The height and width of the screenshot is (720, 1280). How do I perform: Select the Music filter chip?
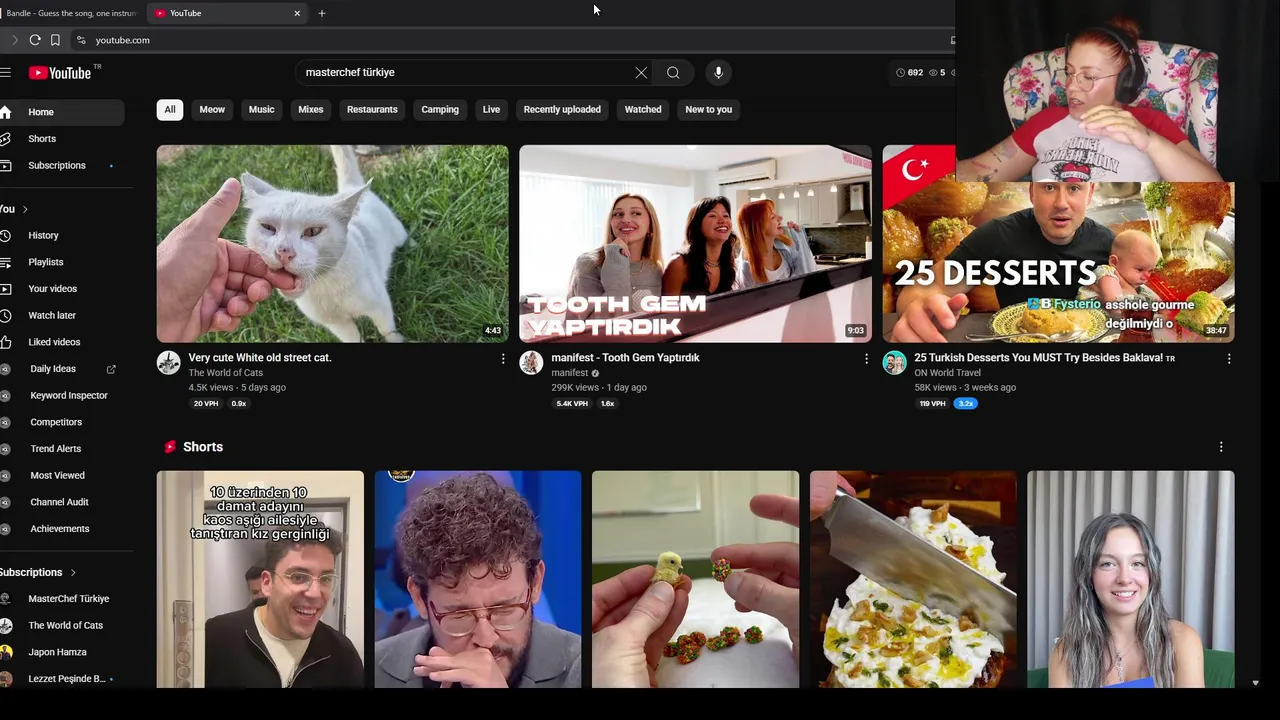pos(261,110)
